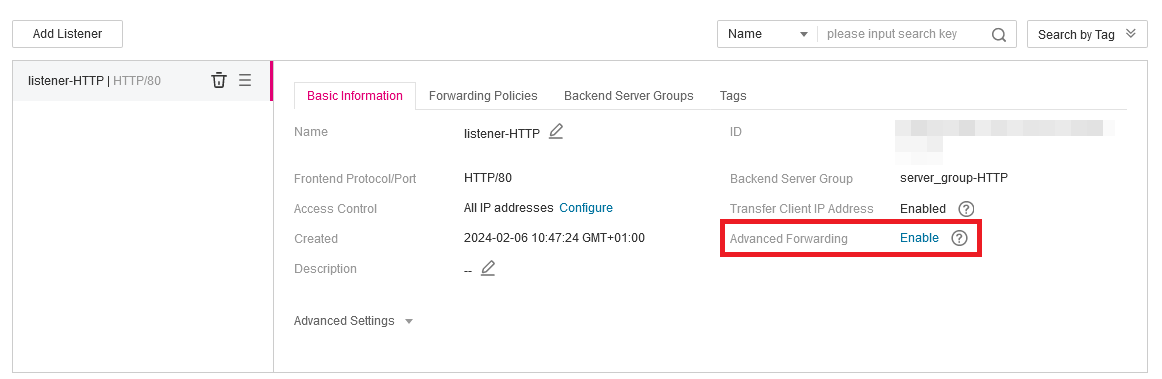
Task: Click the Access Control label
Action: pos(335,209)
